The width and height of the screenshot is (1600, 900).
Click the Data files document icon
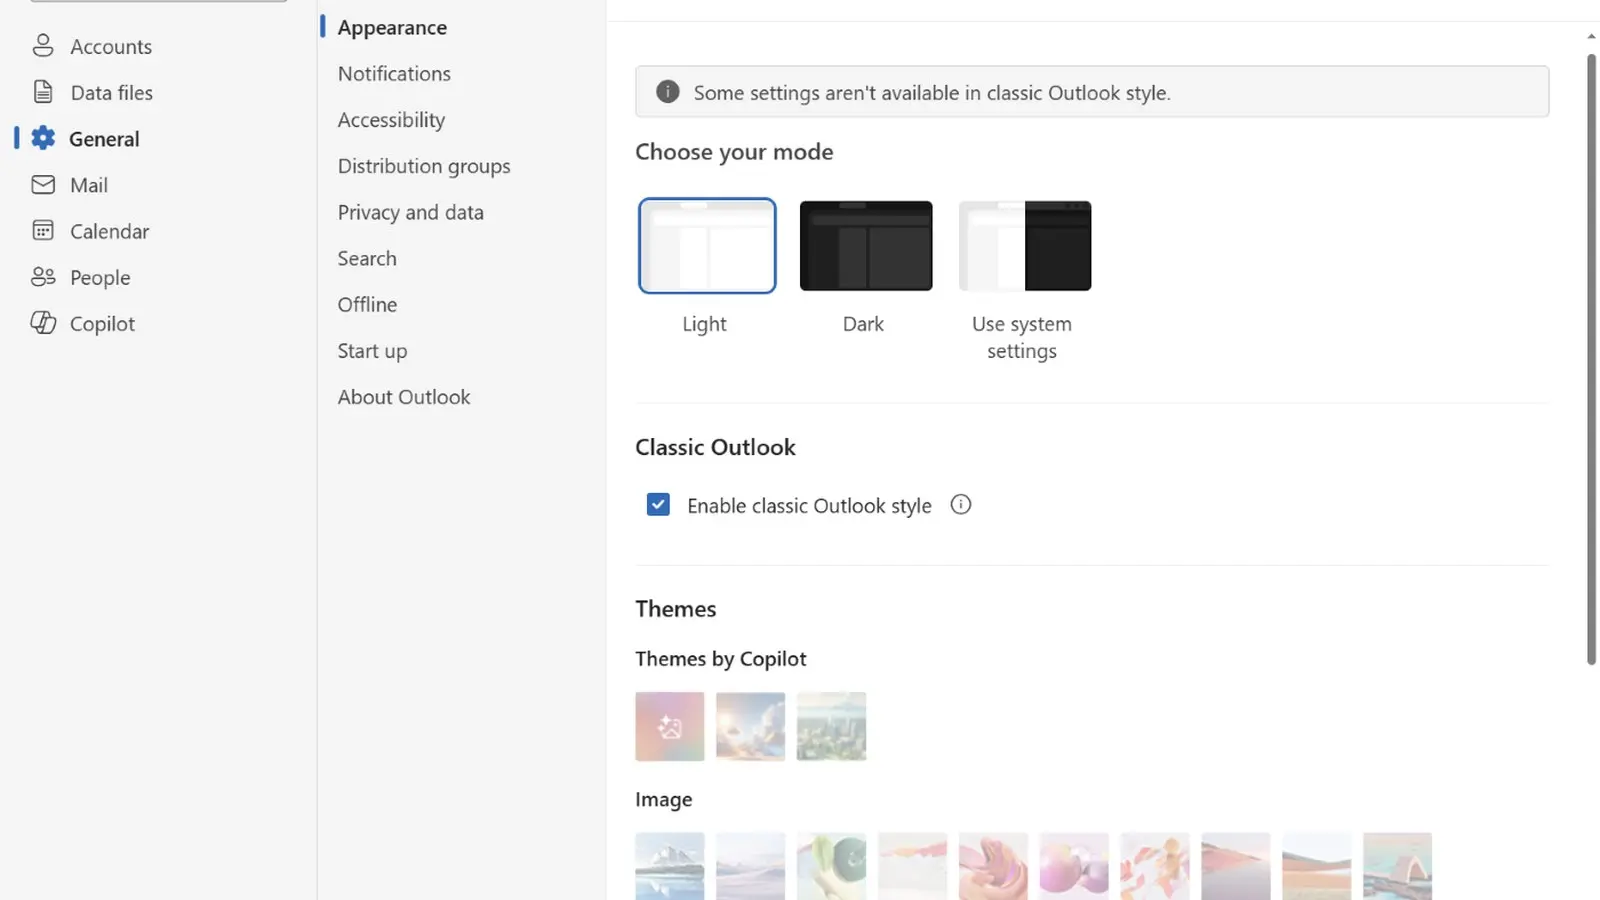point(43,92)
